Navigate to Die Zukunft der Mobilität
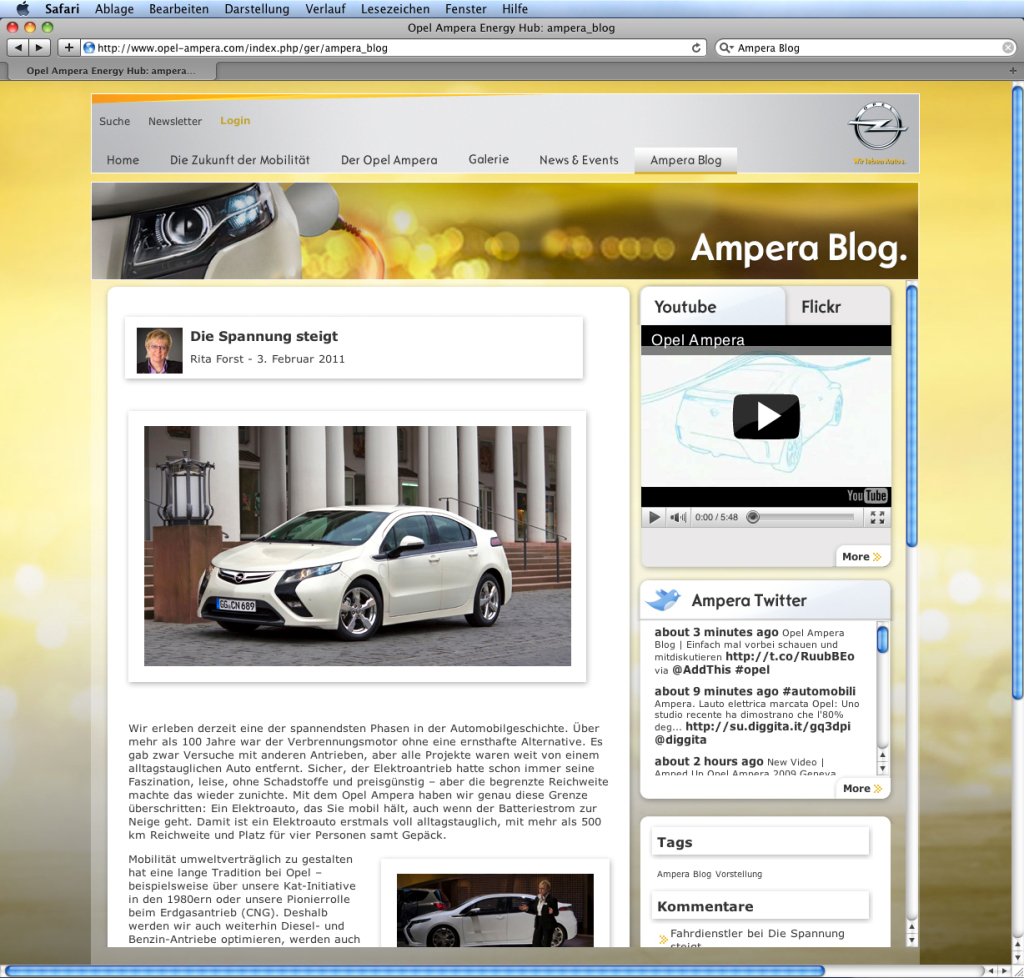This screenshot has height=978, width=1024. coord(240,159)
